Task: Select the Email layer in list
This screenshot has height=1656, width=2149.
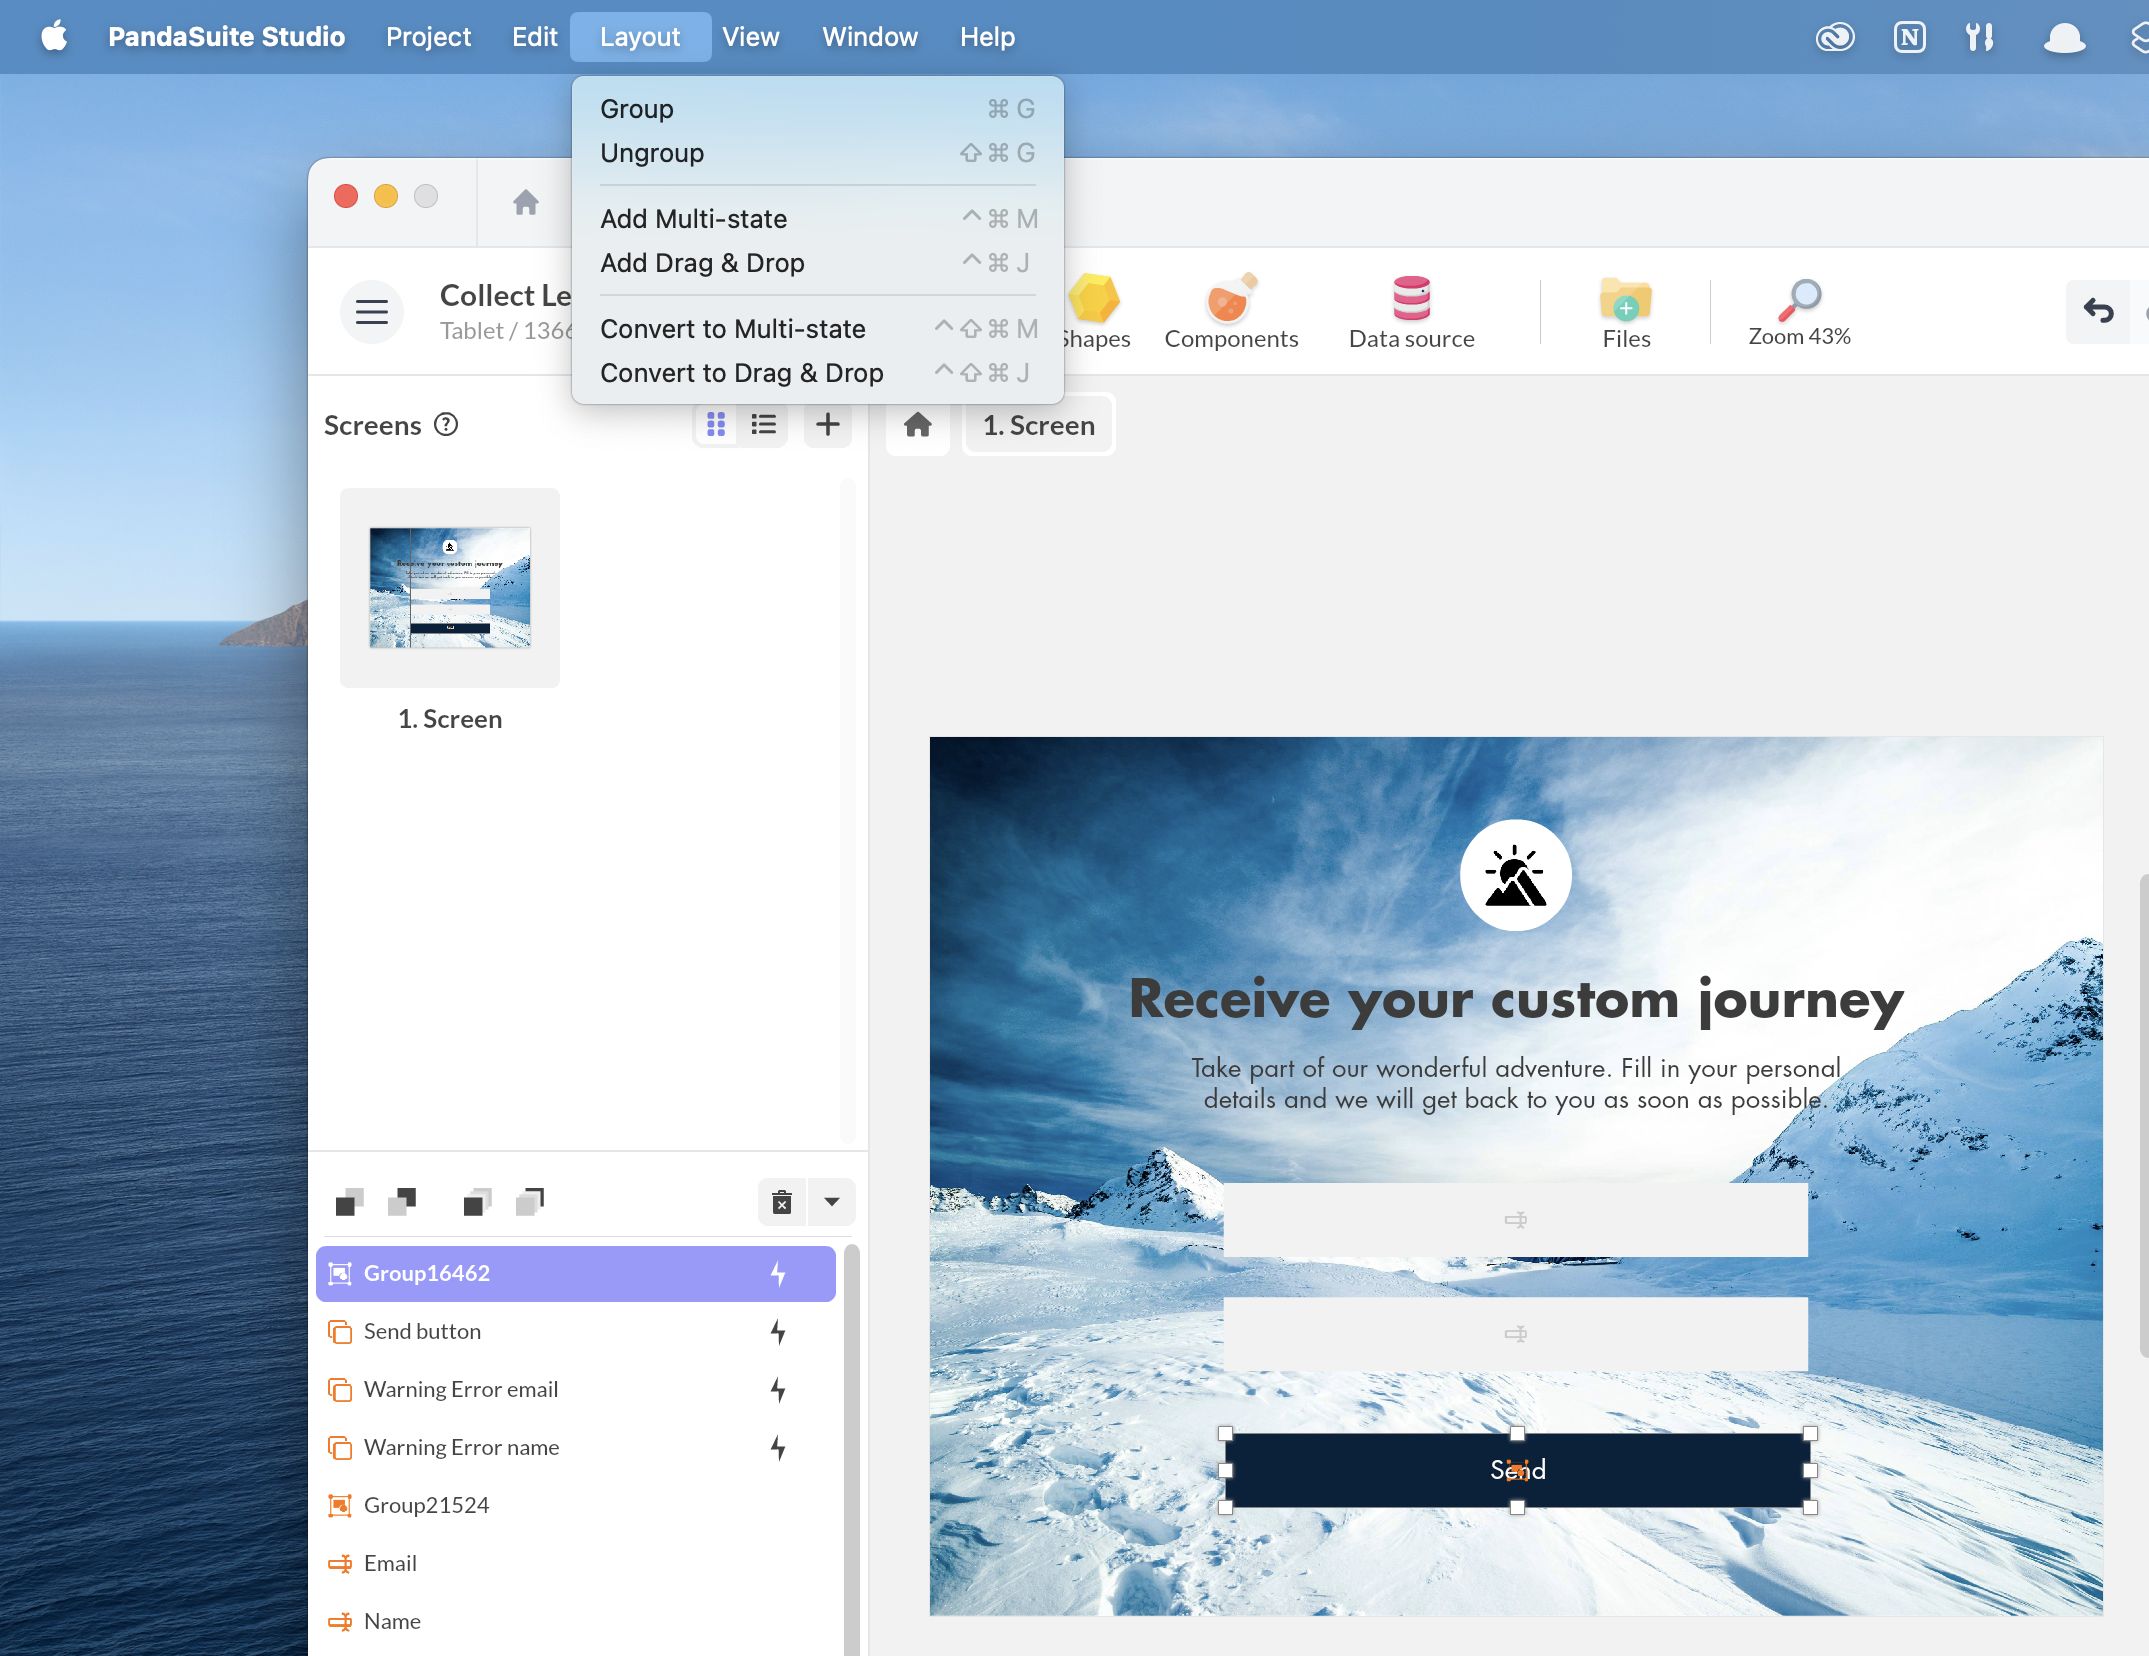Action: pos(390,1564)
